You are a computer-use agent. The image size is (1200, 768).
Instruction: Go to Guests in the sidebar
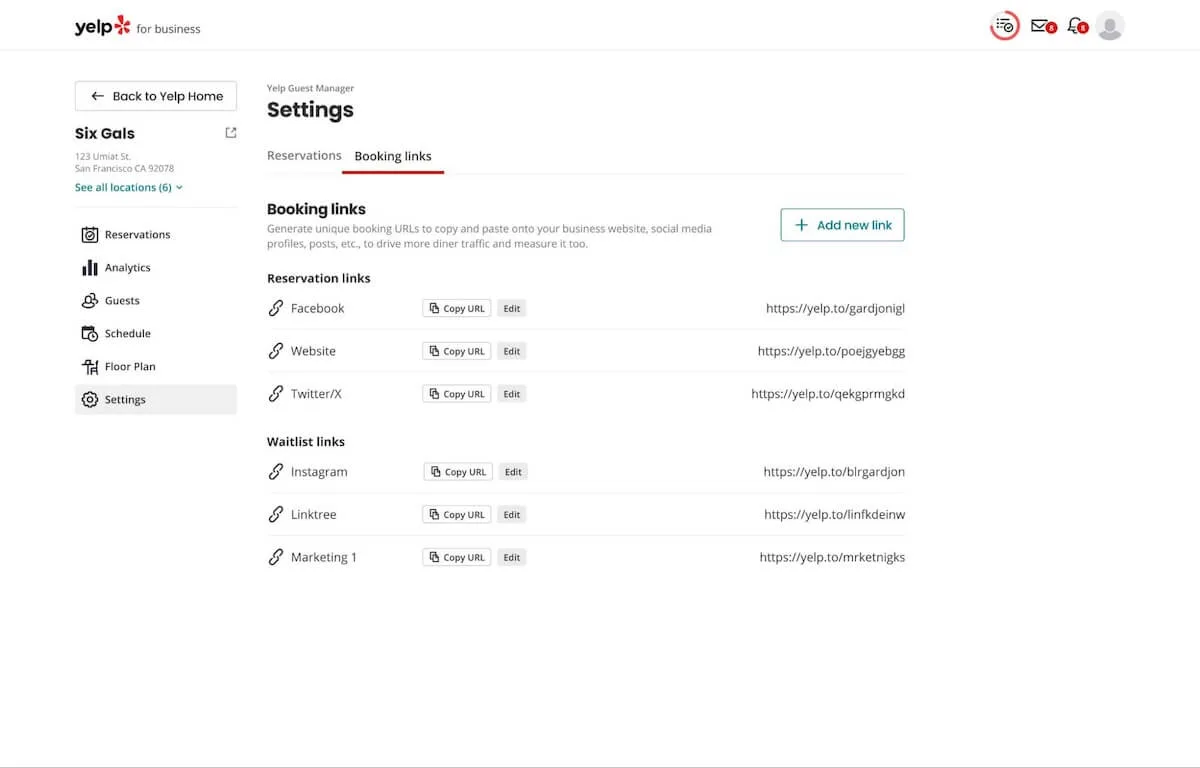pyautogui.click(x=156, y=301)
